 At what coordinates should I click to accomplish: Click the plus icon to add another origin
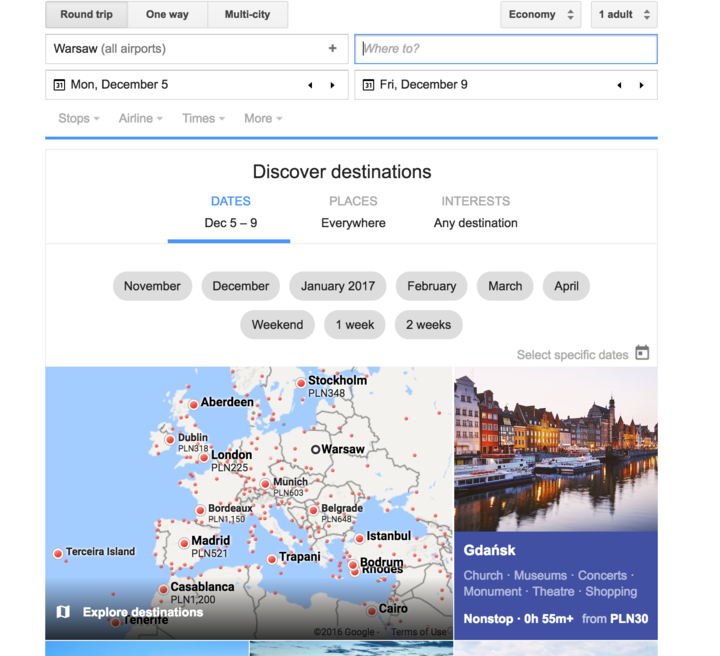click(x=332, y=48)
